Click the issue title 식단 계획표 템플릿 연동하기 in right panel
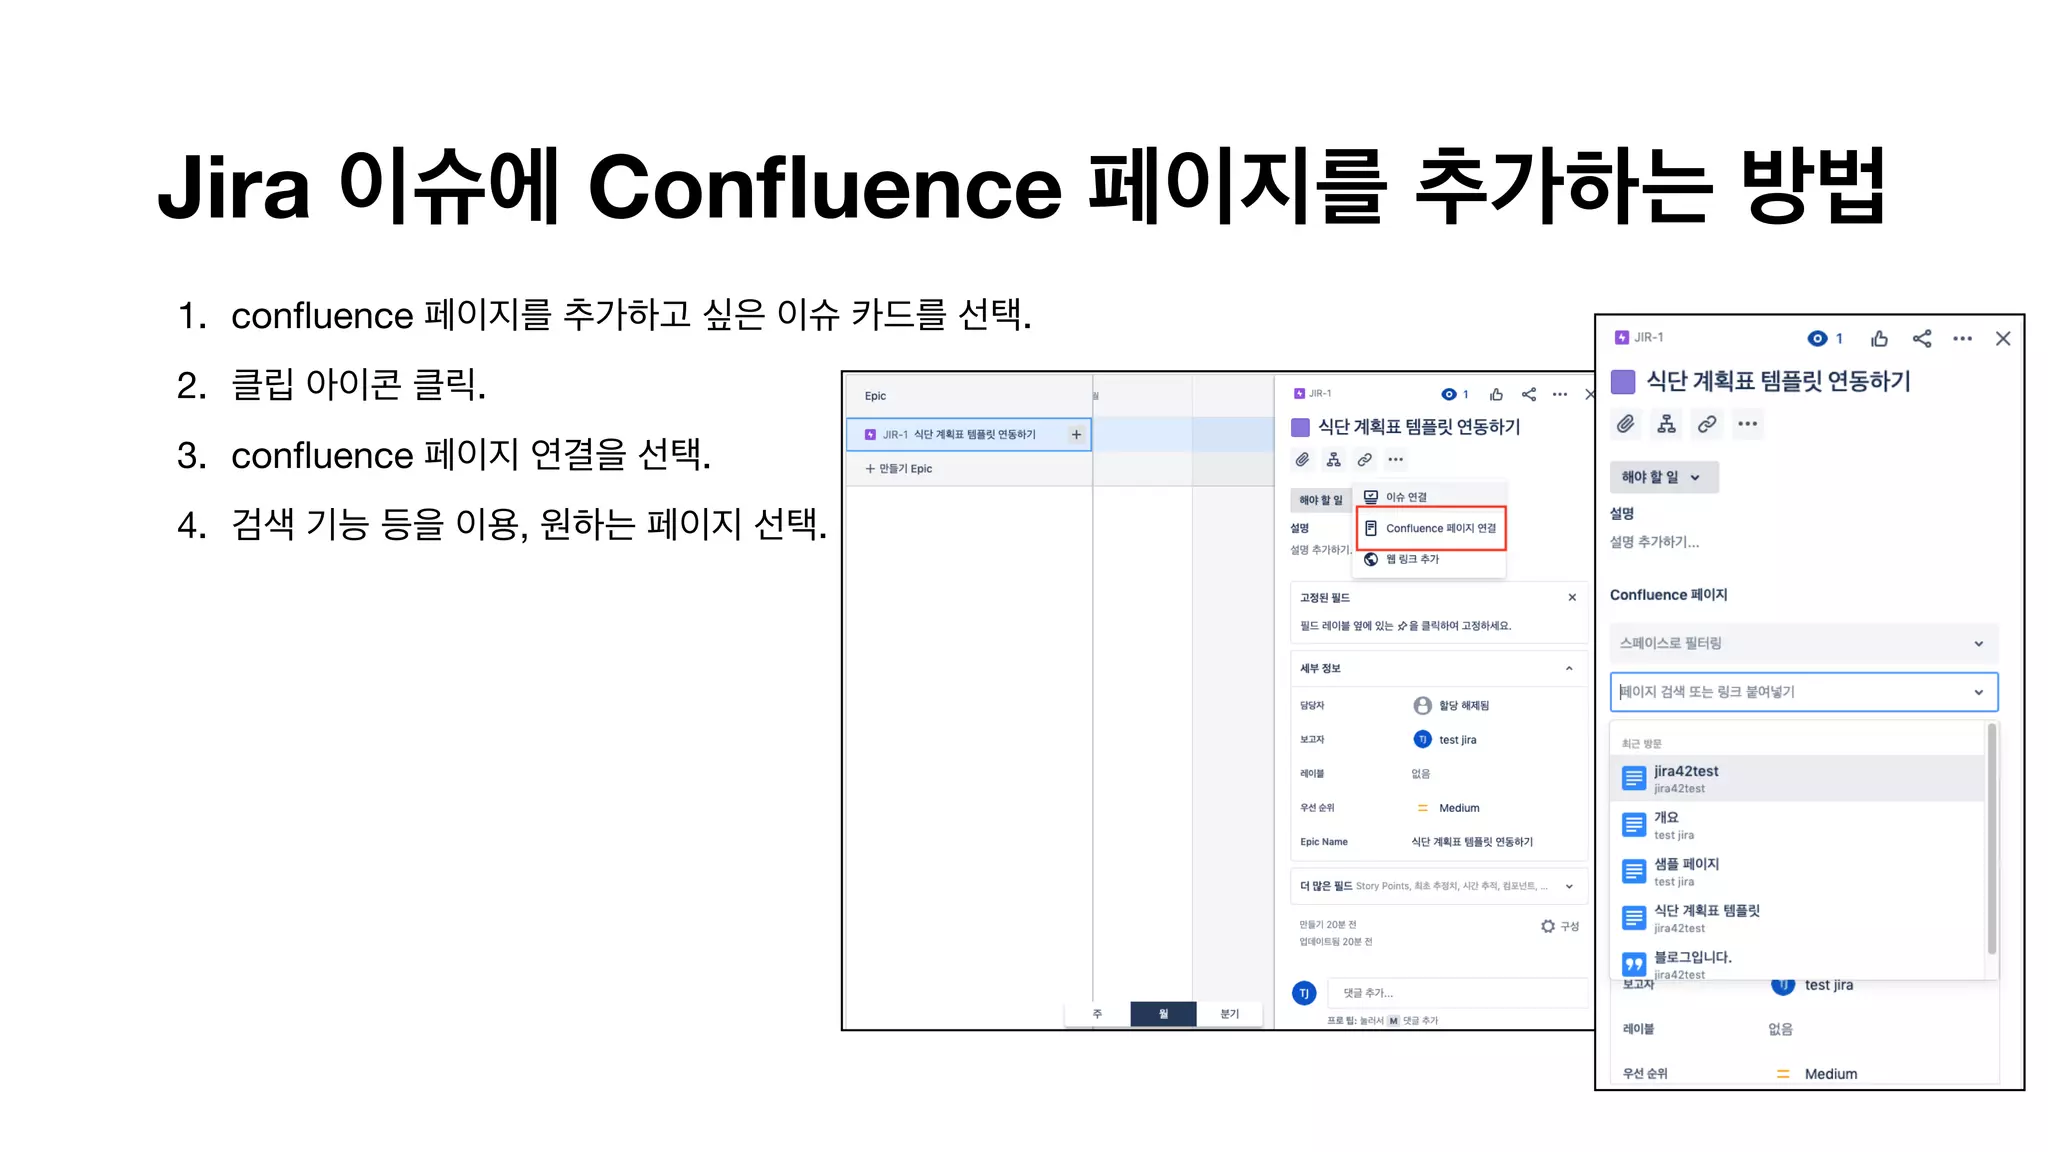 point(1778,381)
